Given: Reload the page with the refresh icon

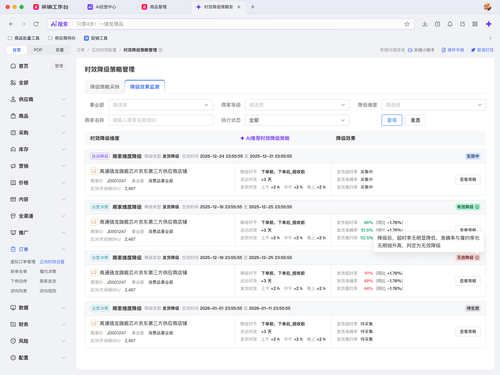Looking at the screenshot, I should pos(36,24).
